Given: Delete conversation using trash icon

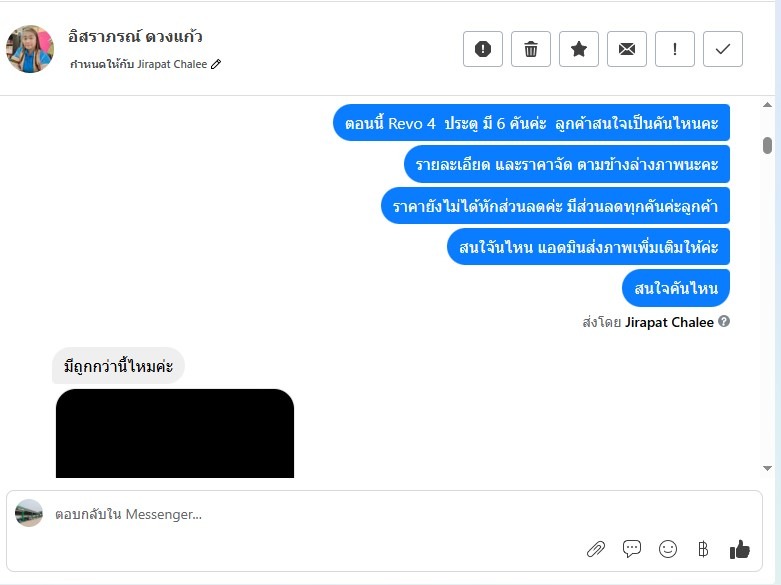Looking at the screenshot, I should coord(530,49).
